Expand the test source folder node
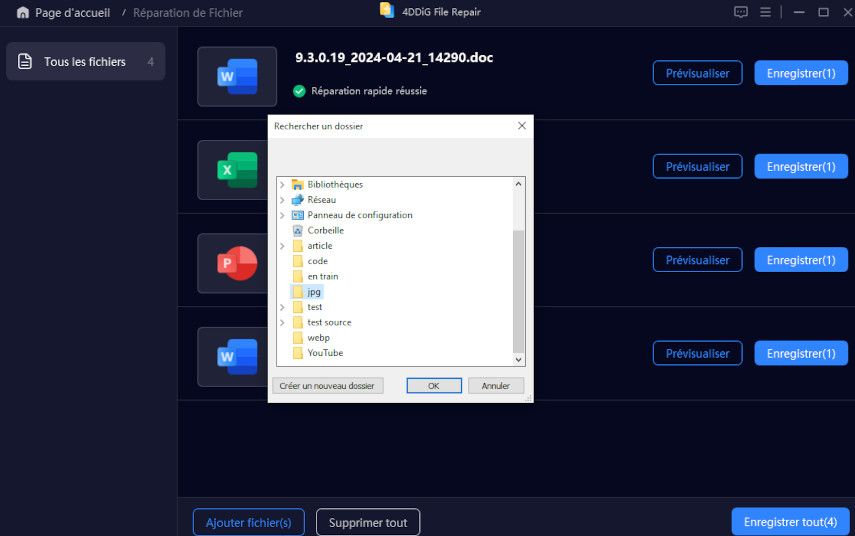This screenshot has height=536, width=855. [282, 323]
